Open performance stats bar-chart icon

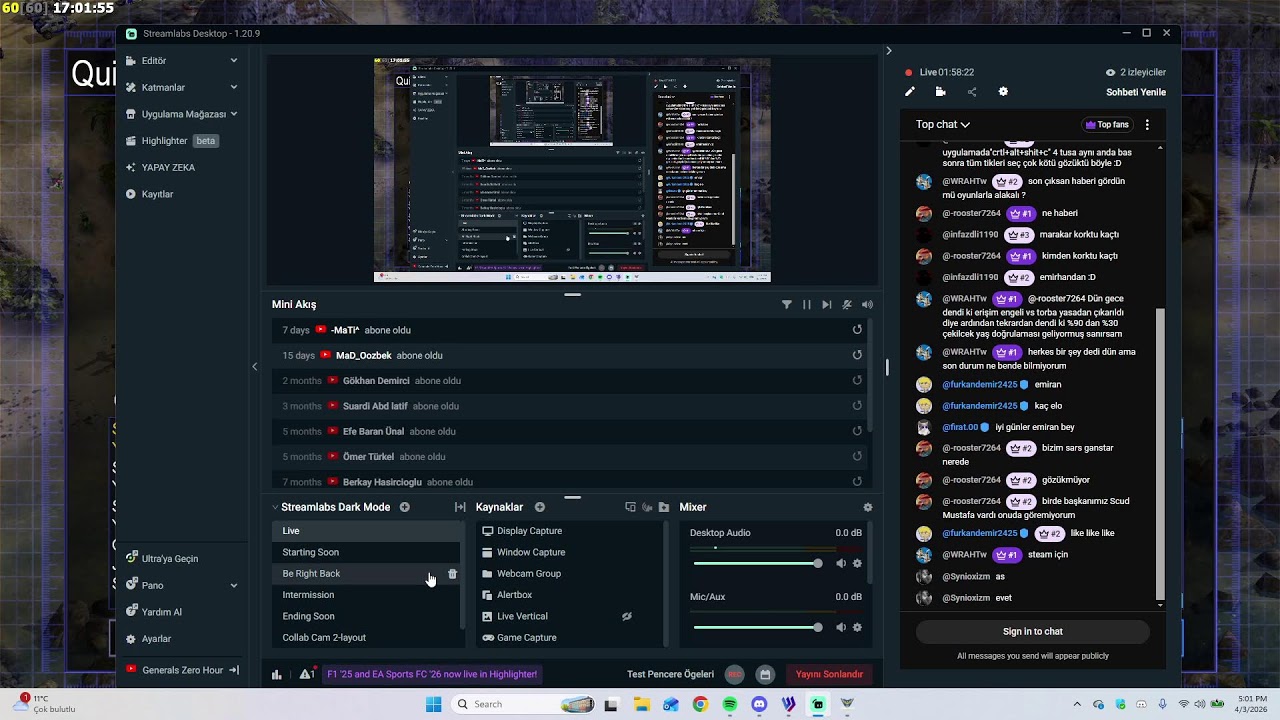click(277, 674)
